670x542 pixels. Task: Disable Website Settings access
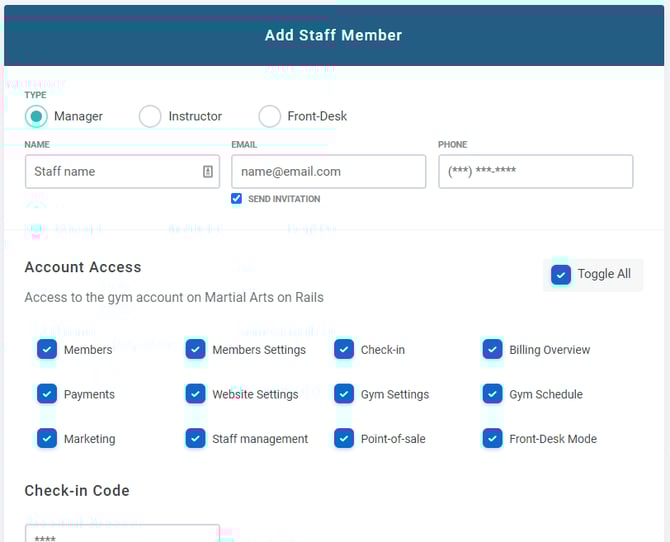pos(195,394)
